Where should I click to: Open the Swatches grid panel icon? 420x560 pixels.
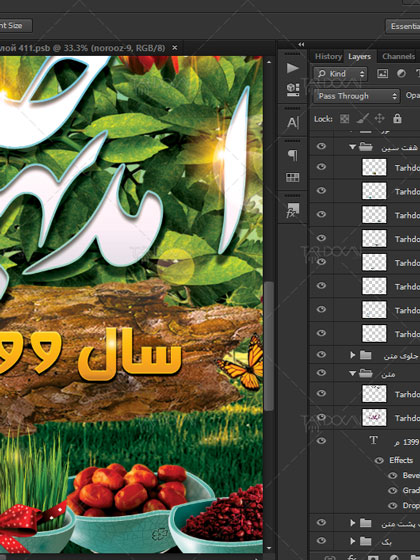(292, 178)
